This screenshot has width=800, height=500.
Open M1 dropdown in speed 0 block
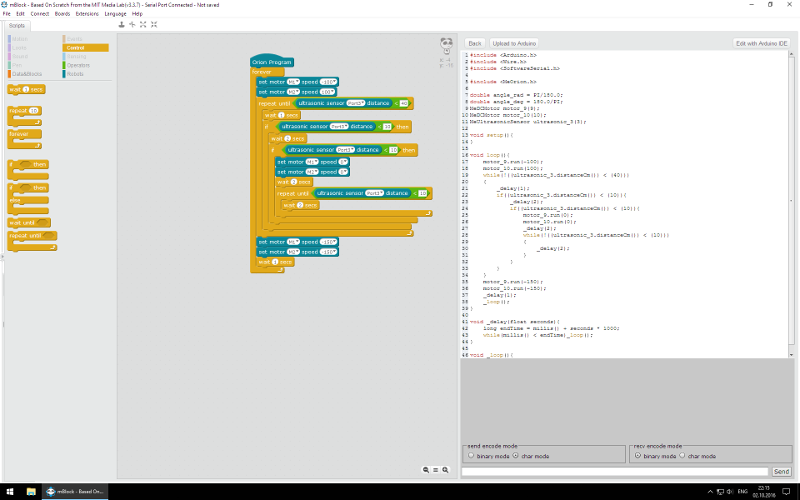[312, 162]
